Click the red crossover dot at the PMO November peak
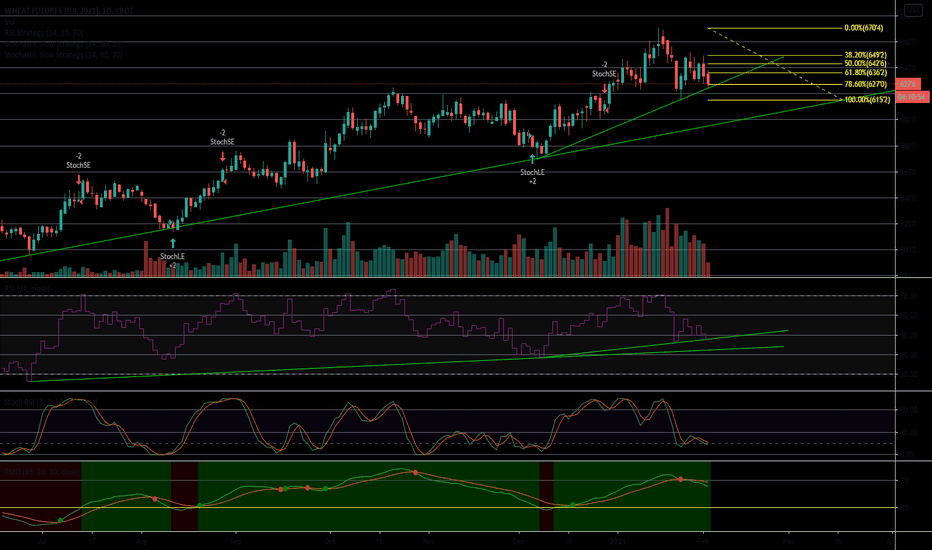 [415, 473]
